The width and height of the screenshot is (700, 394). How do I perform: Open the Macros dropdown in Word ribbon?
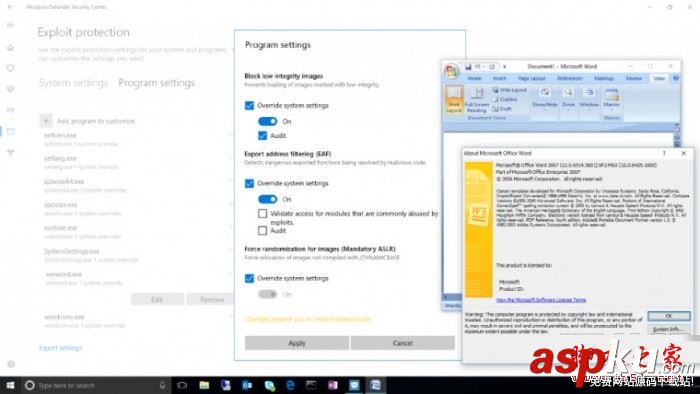click(611, 98)
